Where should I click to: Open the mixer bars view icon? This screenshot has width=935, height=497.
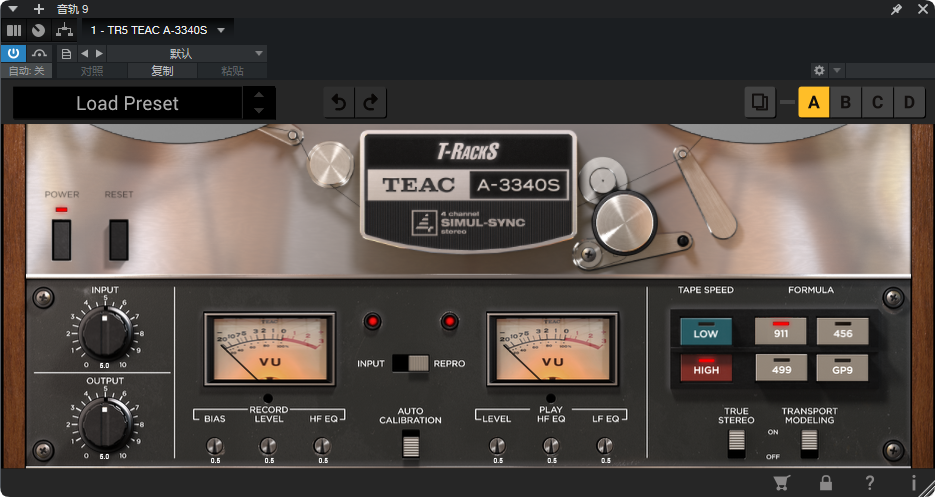click(14, 30)
